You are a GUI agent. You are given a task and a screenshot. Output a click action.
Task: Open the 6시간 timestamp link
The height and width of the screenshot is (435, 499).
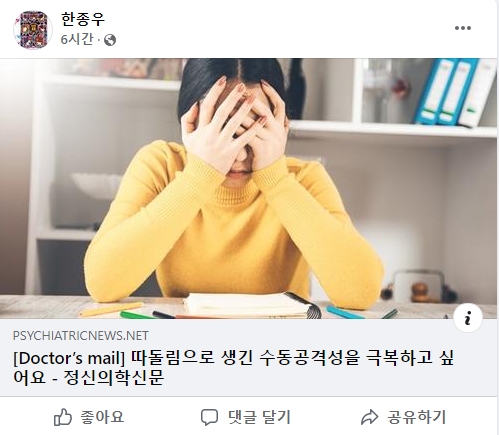(x=77, y=40)
